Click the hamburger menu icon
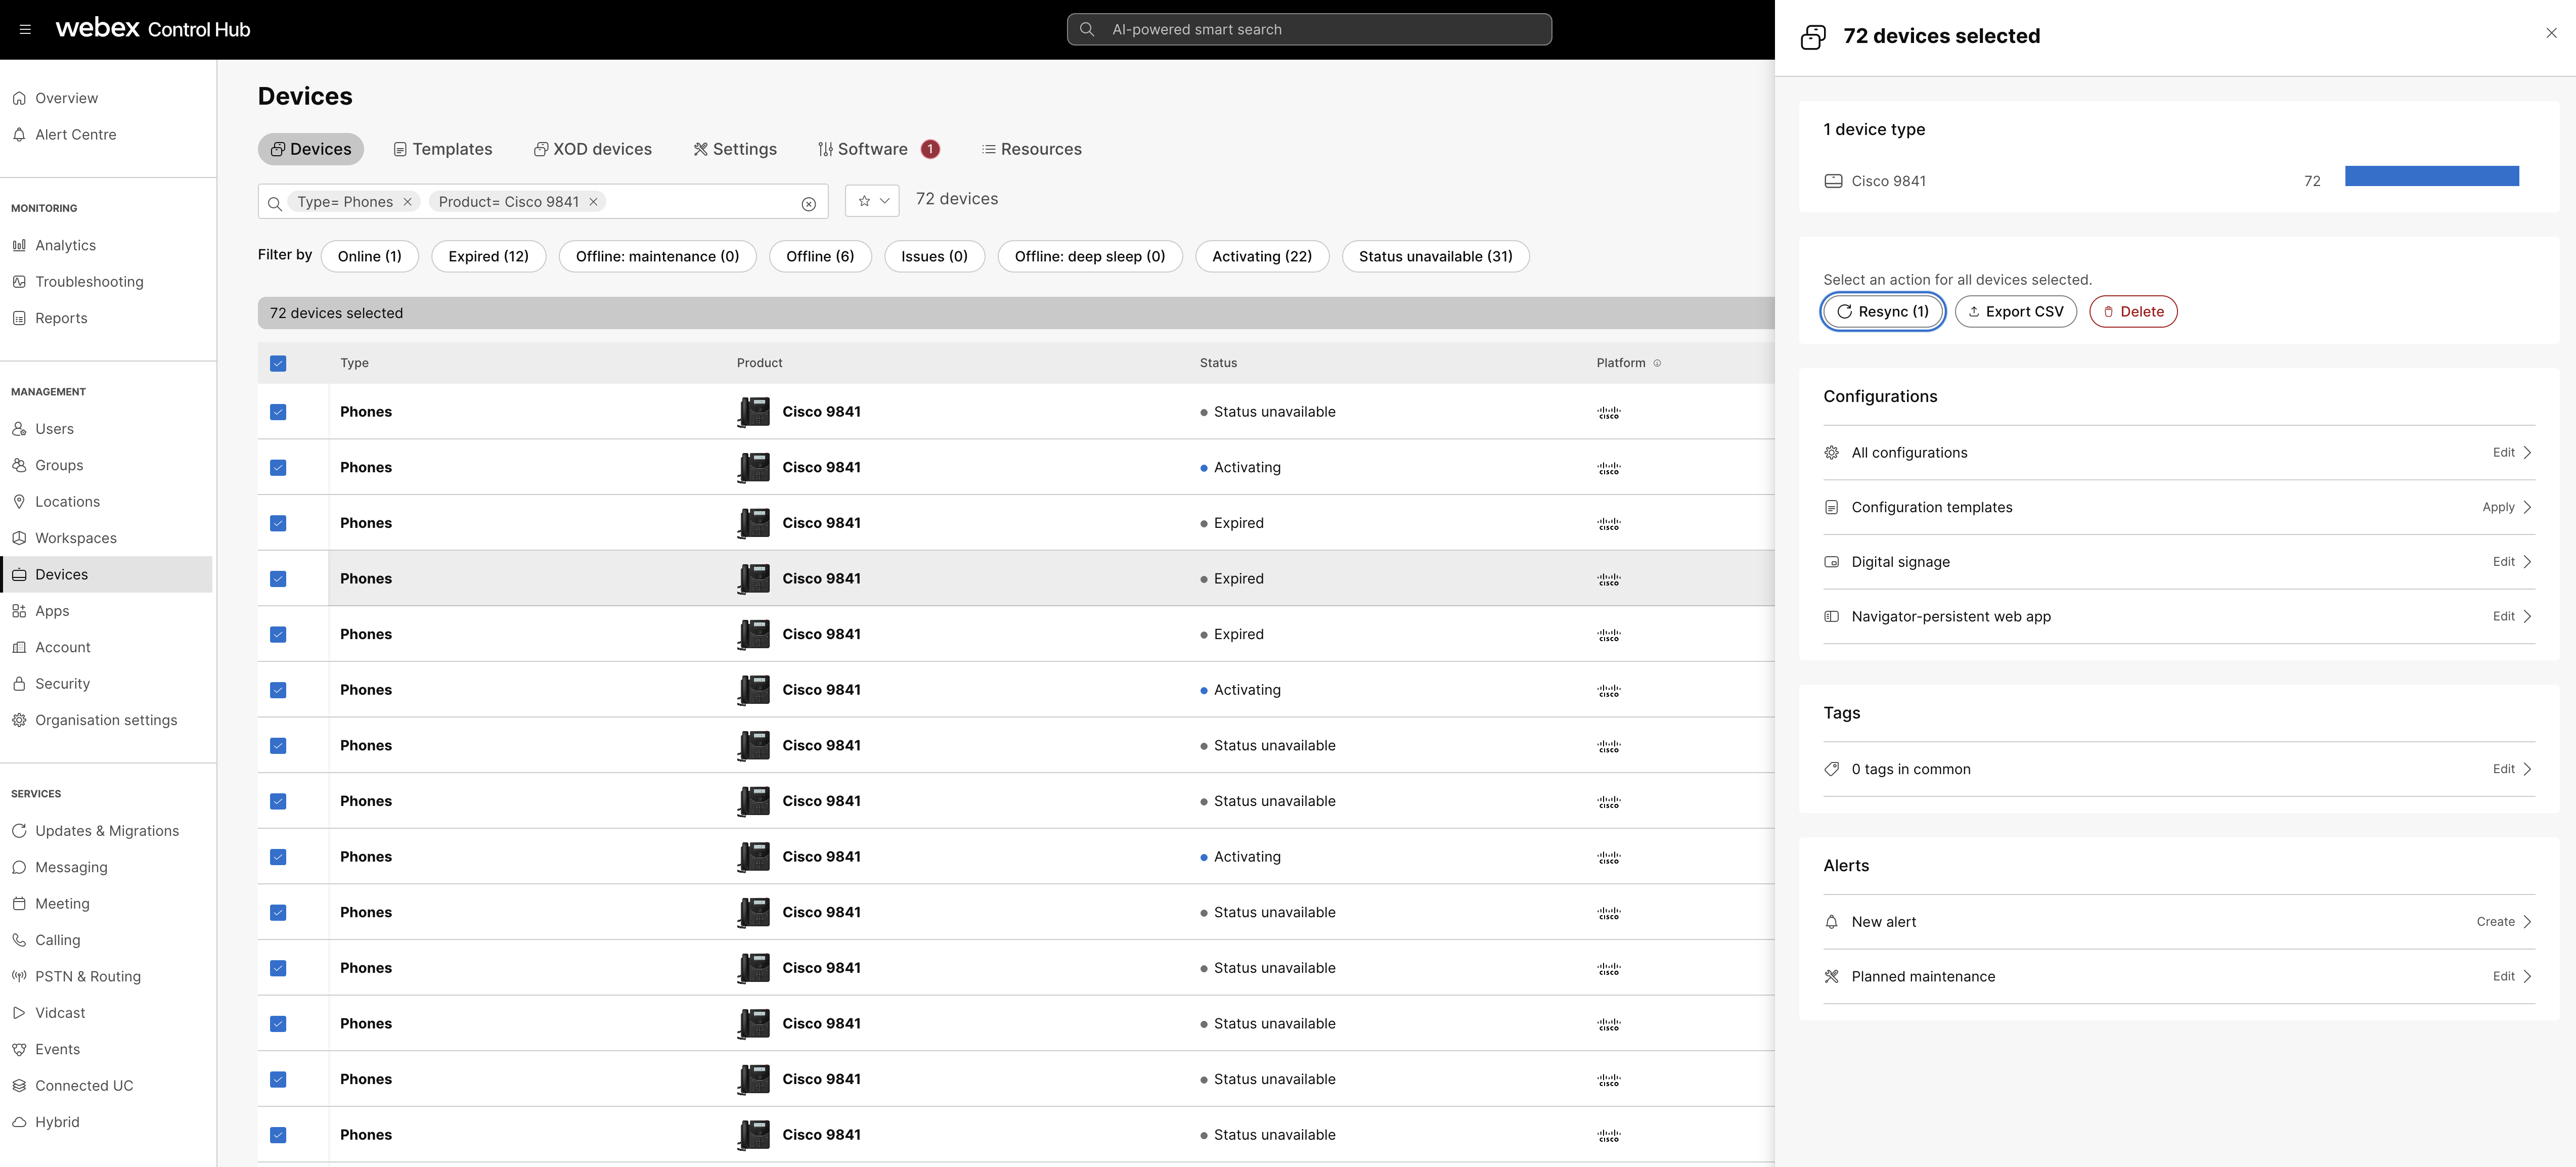The height and width of the screenshot is (1167, 2576). click(25, 30)
